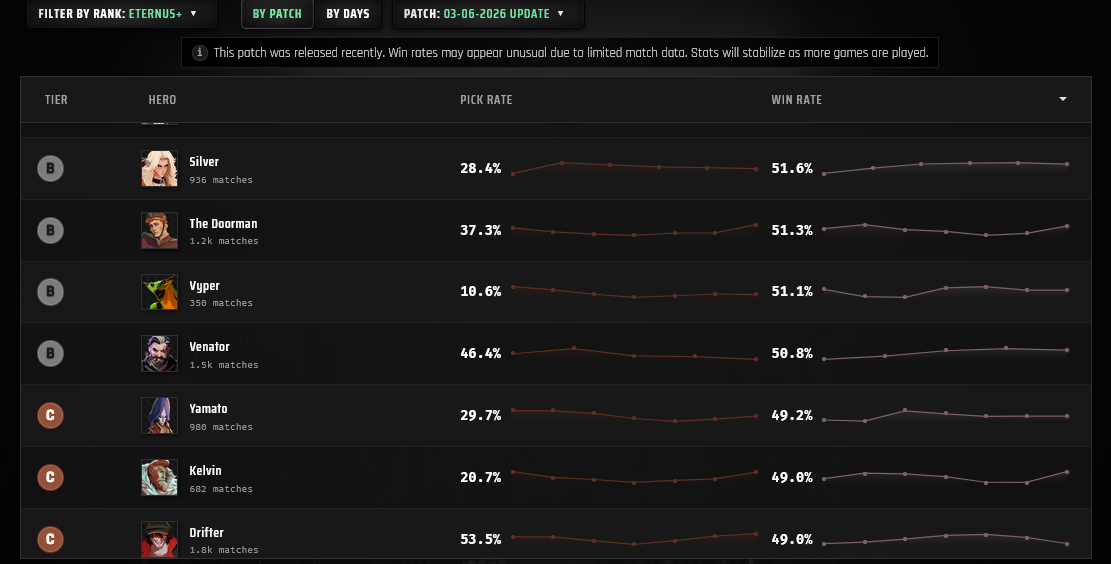1111x564 pixels.
Task: Click Drifter's 53.5% pick rate value
Action: 480,539
